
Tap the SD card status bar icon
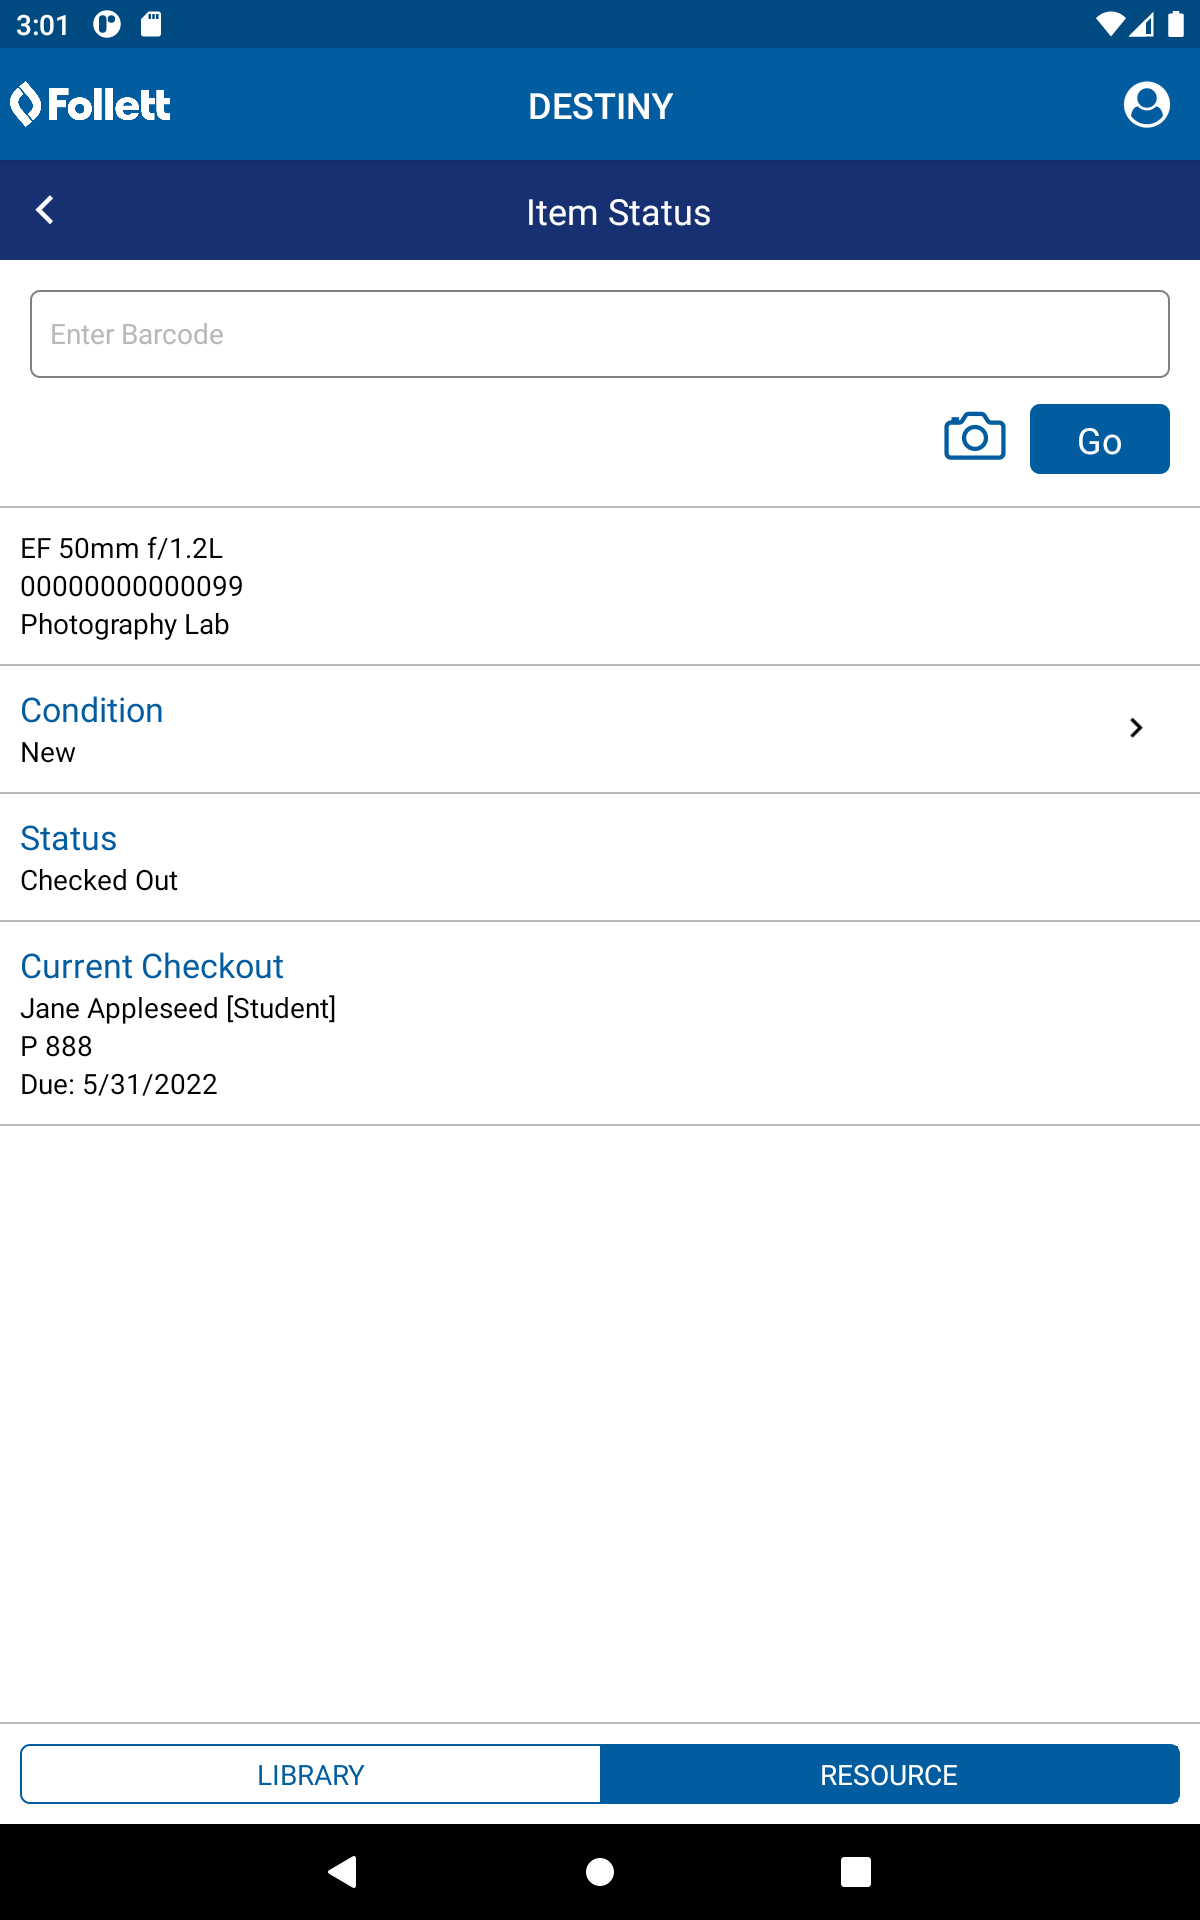[x=151, y=24]
